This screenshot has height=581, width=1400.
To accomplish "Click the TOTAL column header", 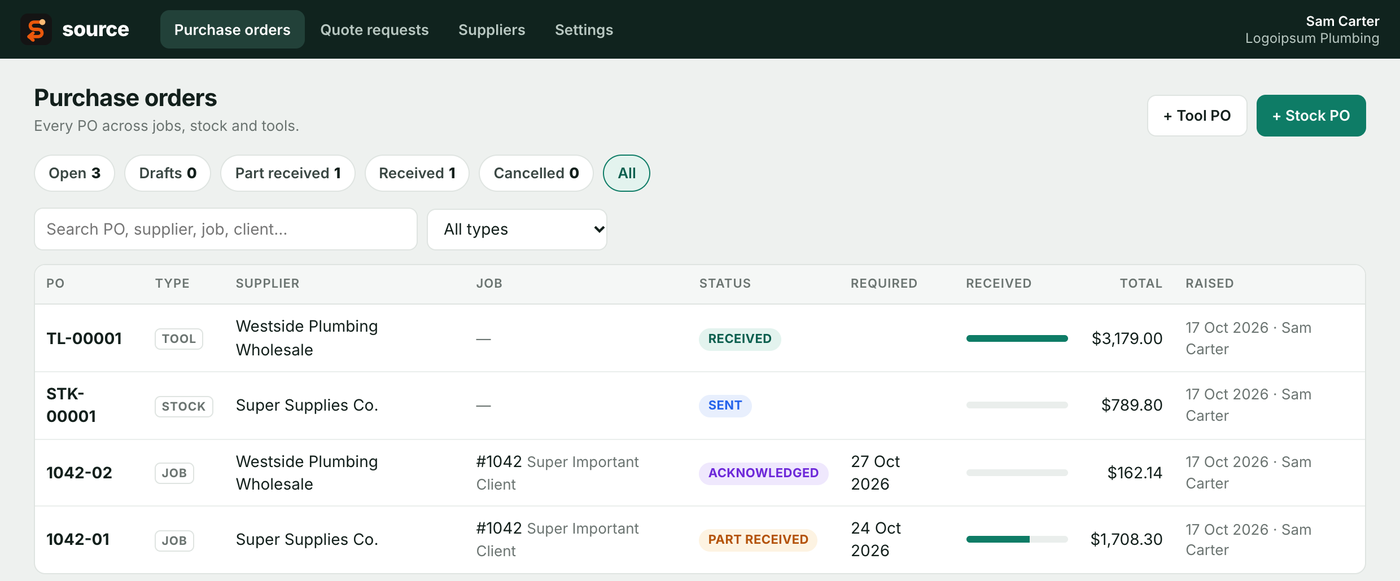I will point(1141,283).
